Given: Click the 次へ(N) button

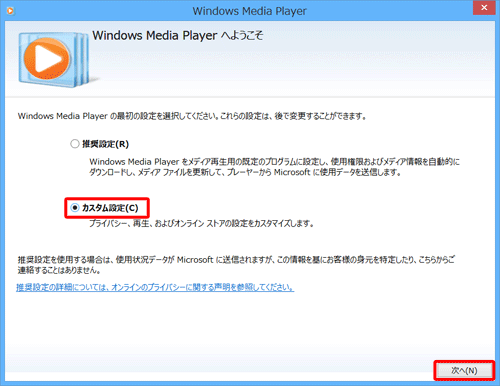Looking at the screenshot, I should pyautogui.click(x=464, y=370).
